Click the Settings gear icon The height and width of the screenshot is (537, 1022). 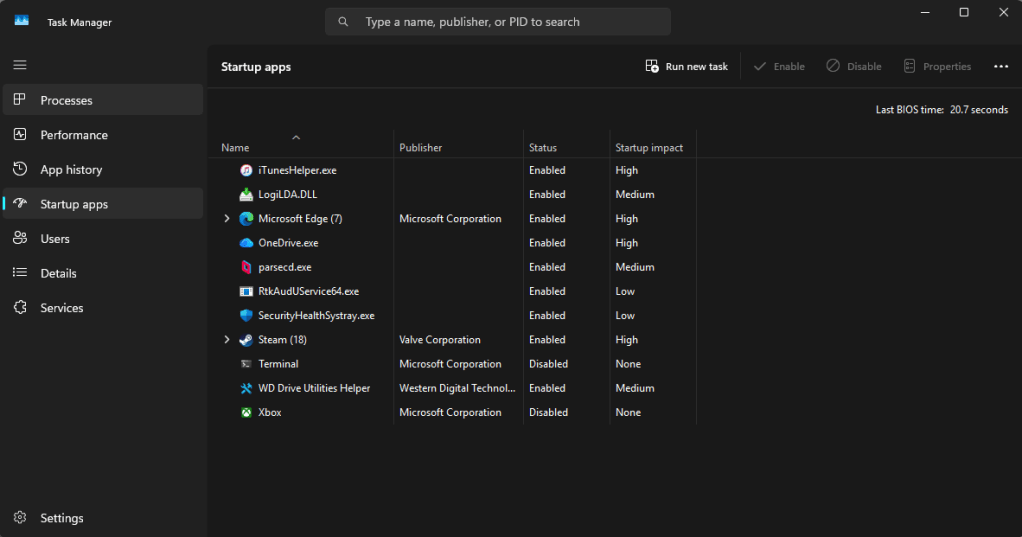[20, 517]
